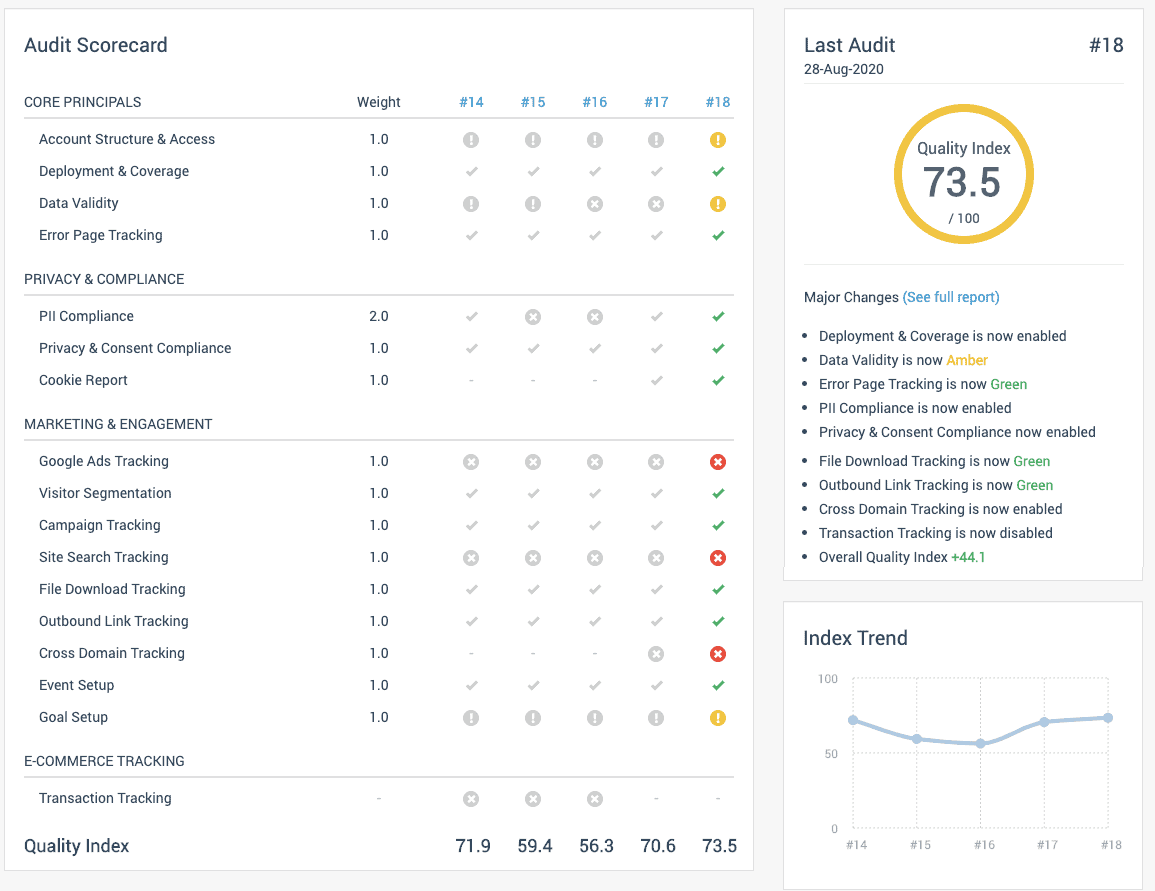Click the green check for Event Setup
The height and width of the screenshot is (891, 1155).
coord(718,686)
